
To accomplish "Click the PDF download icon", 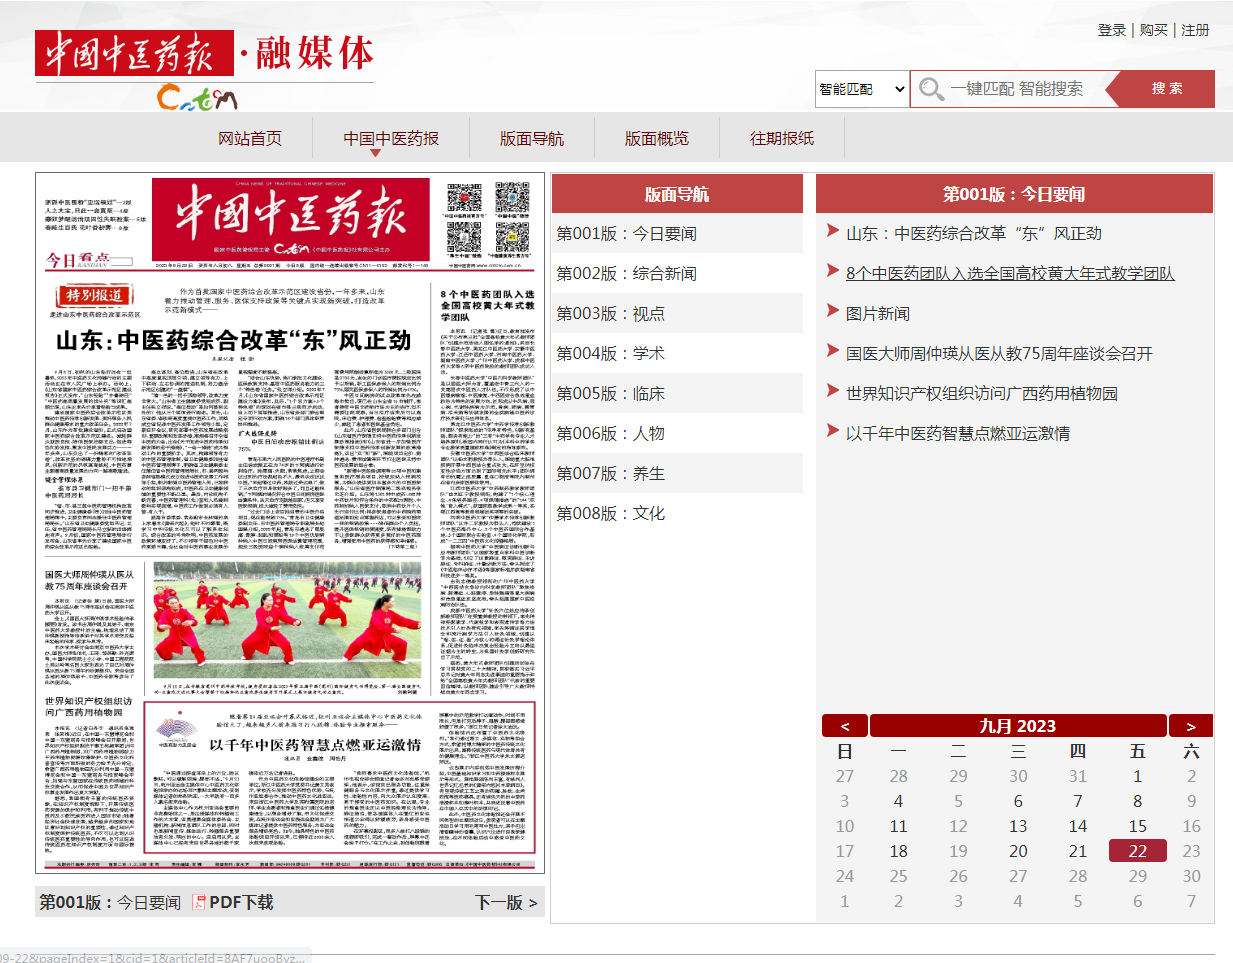I will pyautogui.click(x=199, y=902).
